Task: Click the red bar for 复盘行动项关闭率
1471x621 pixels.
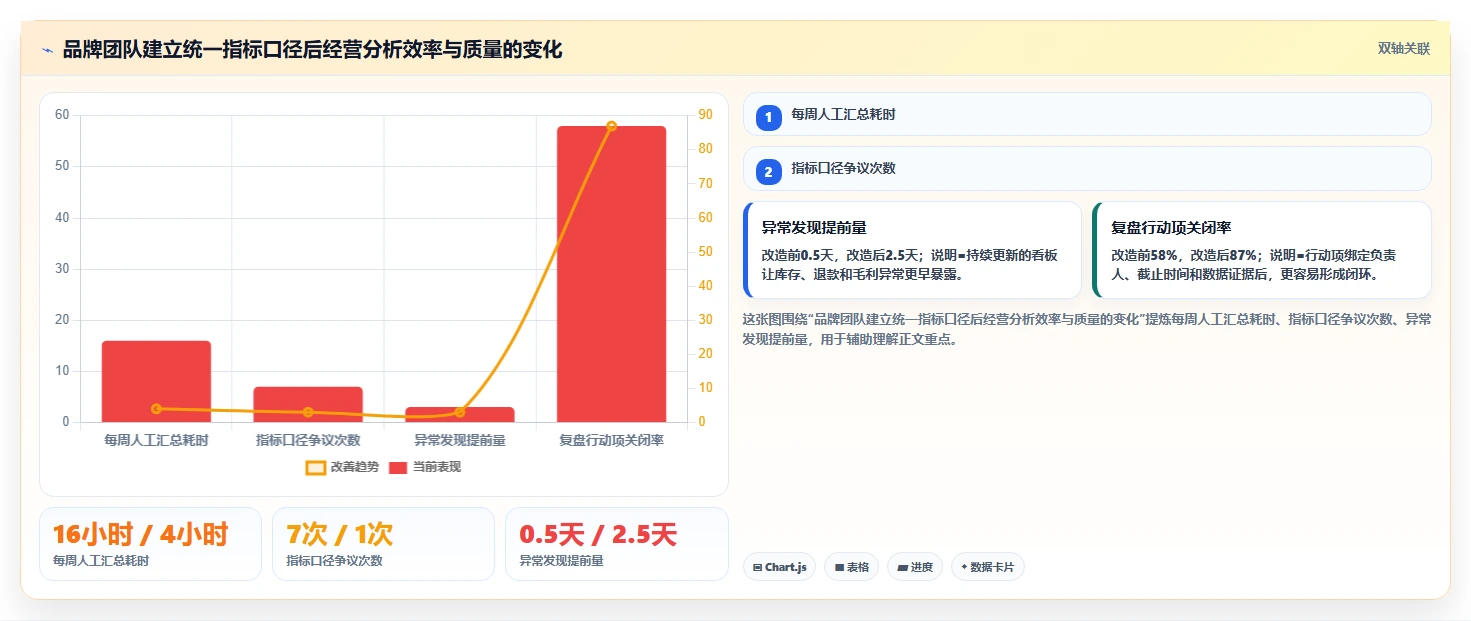Action: tap(611, 274)
